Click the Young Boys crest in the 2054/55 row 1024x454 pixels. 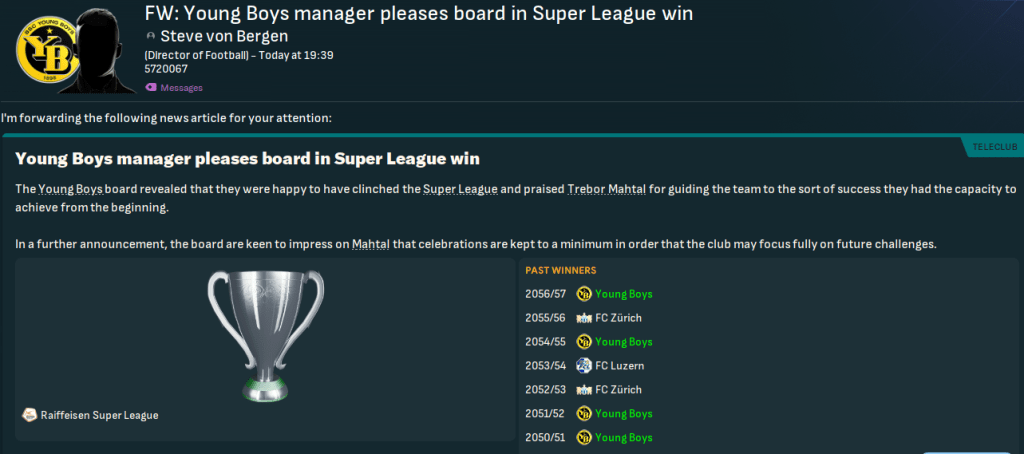coord(585,342)
